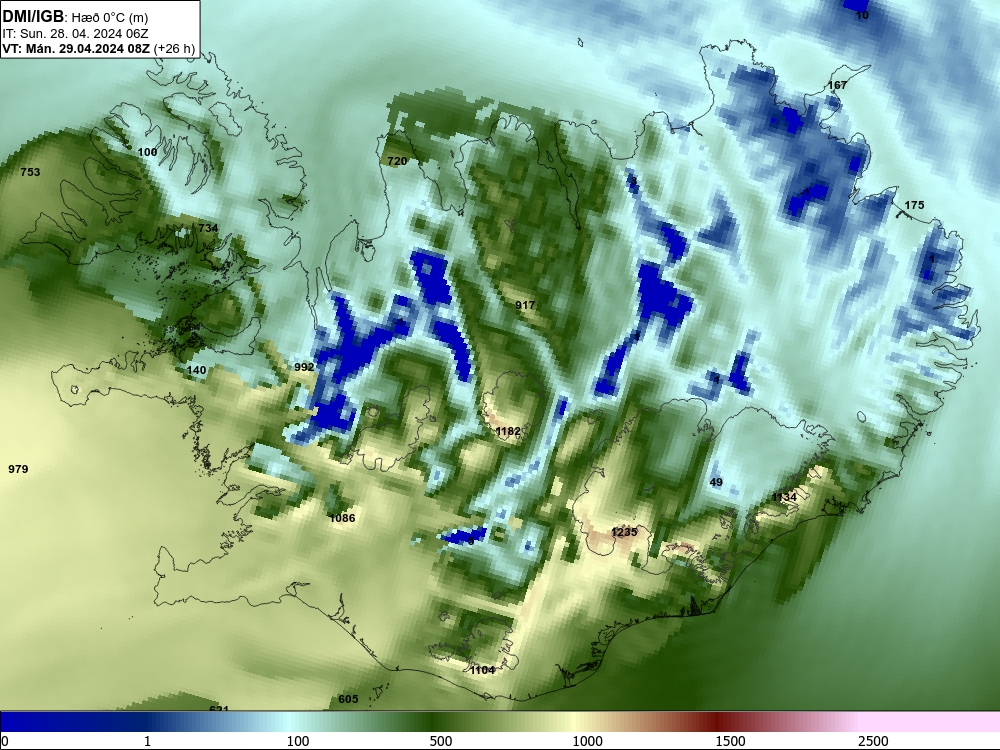Screen dimensions: 1000x750
Task: Click the 'Hæð 0°C (m)' parameter label
Action: coord(110,18)
